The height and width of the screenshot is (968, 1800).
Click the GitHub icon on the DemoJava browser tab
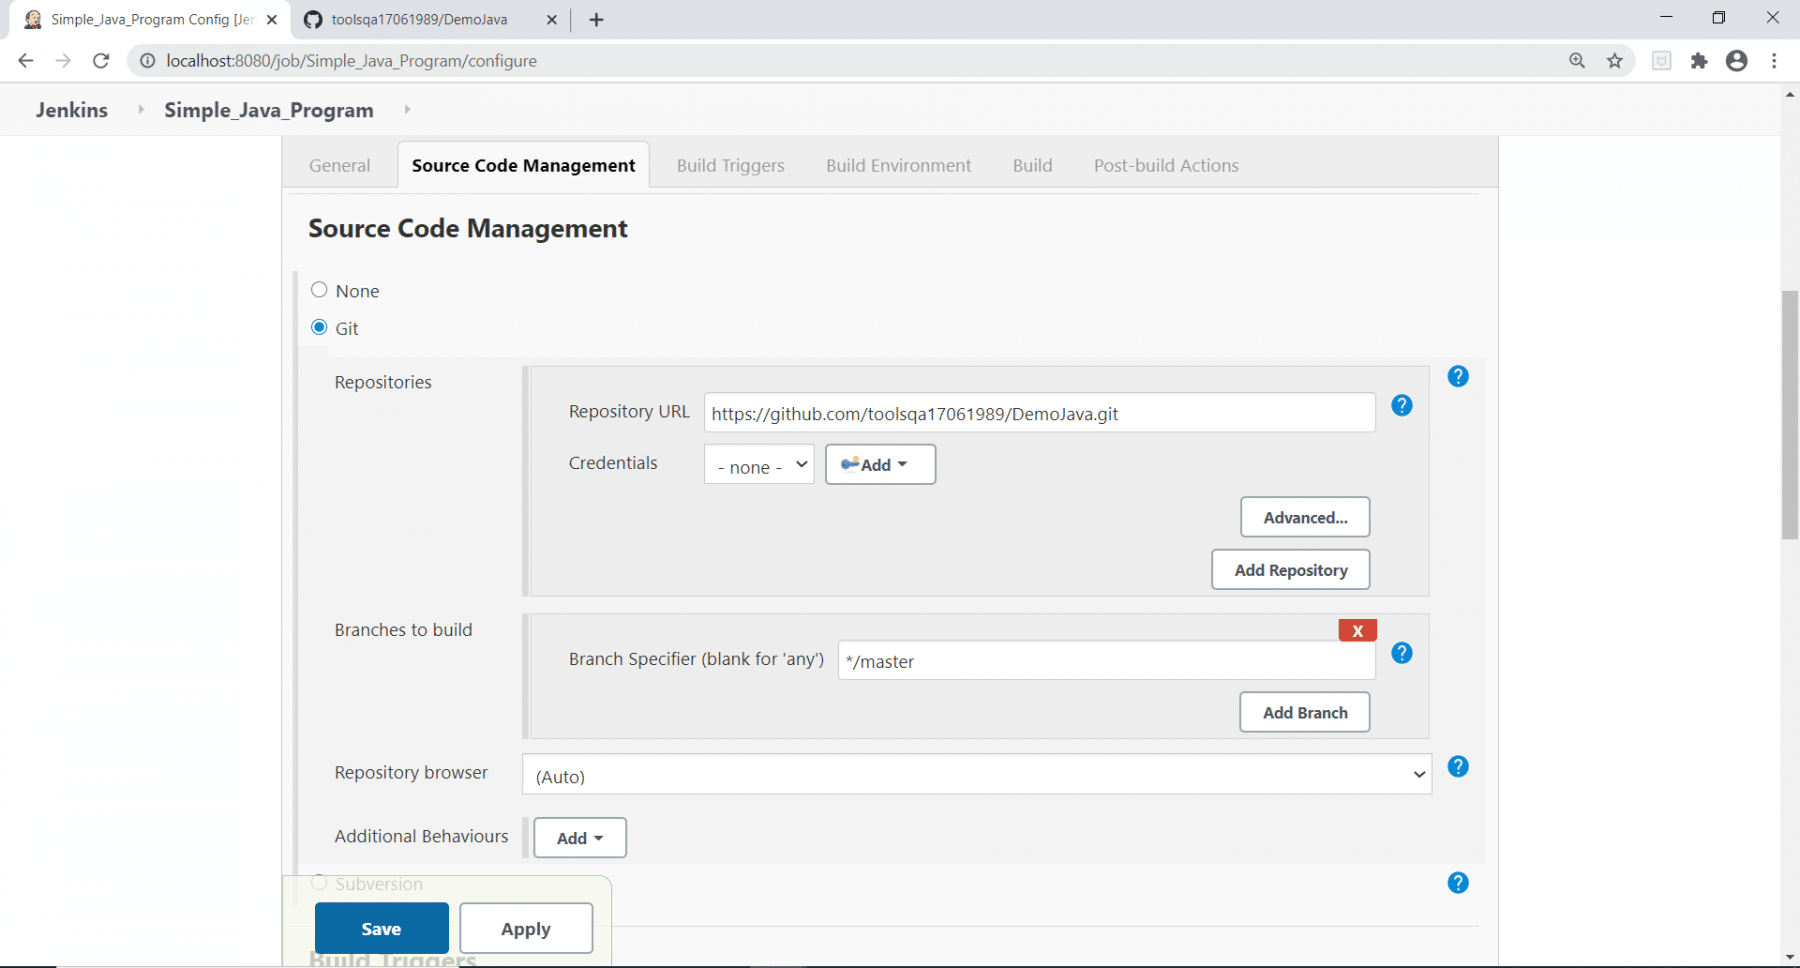(311, 19)
